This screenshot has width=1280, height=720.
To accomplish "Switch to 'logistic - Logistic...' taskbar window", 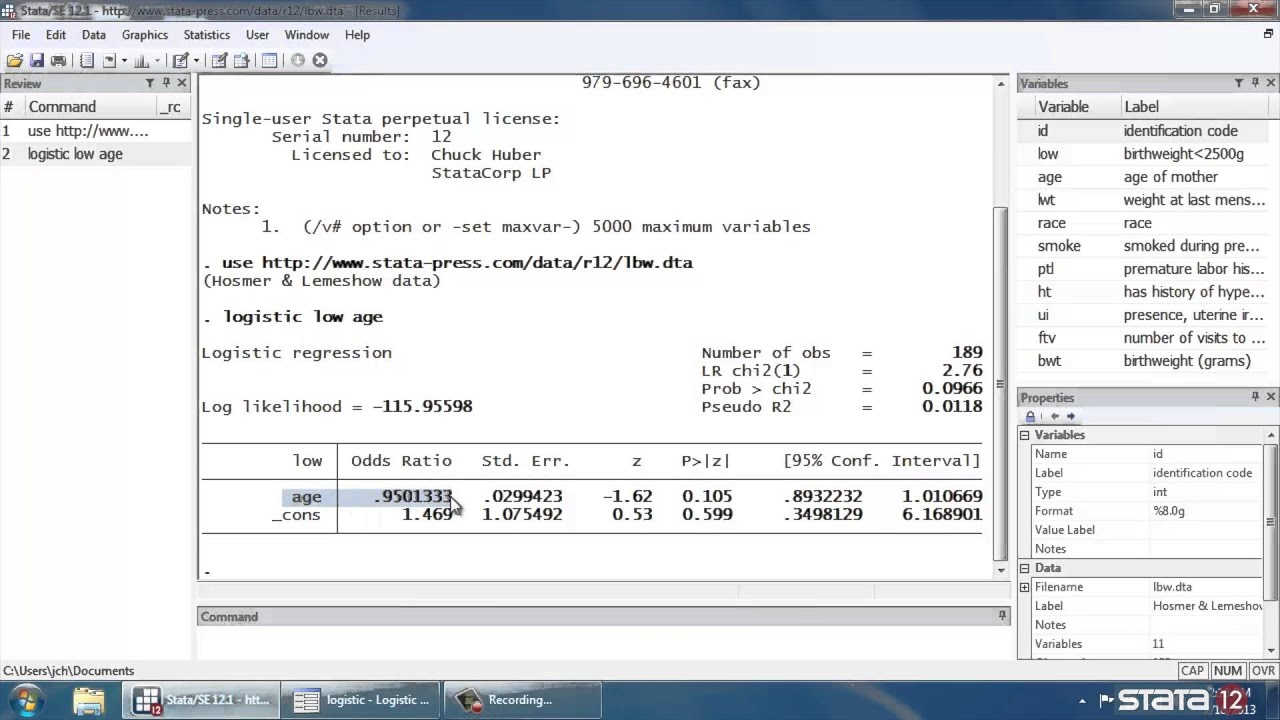I will [x=361, y=700].
